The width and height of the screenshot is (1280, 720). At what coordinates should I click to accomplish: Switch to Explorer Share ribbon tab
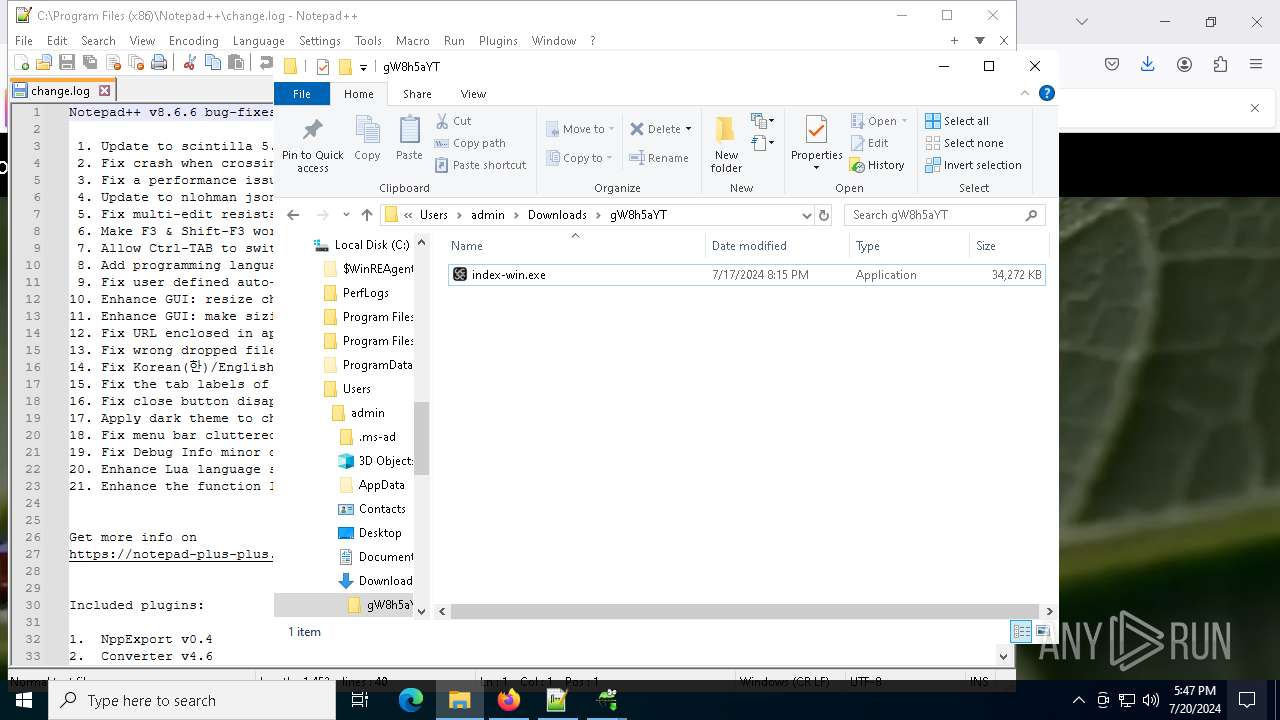click(x=417, y=94)
